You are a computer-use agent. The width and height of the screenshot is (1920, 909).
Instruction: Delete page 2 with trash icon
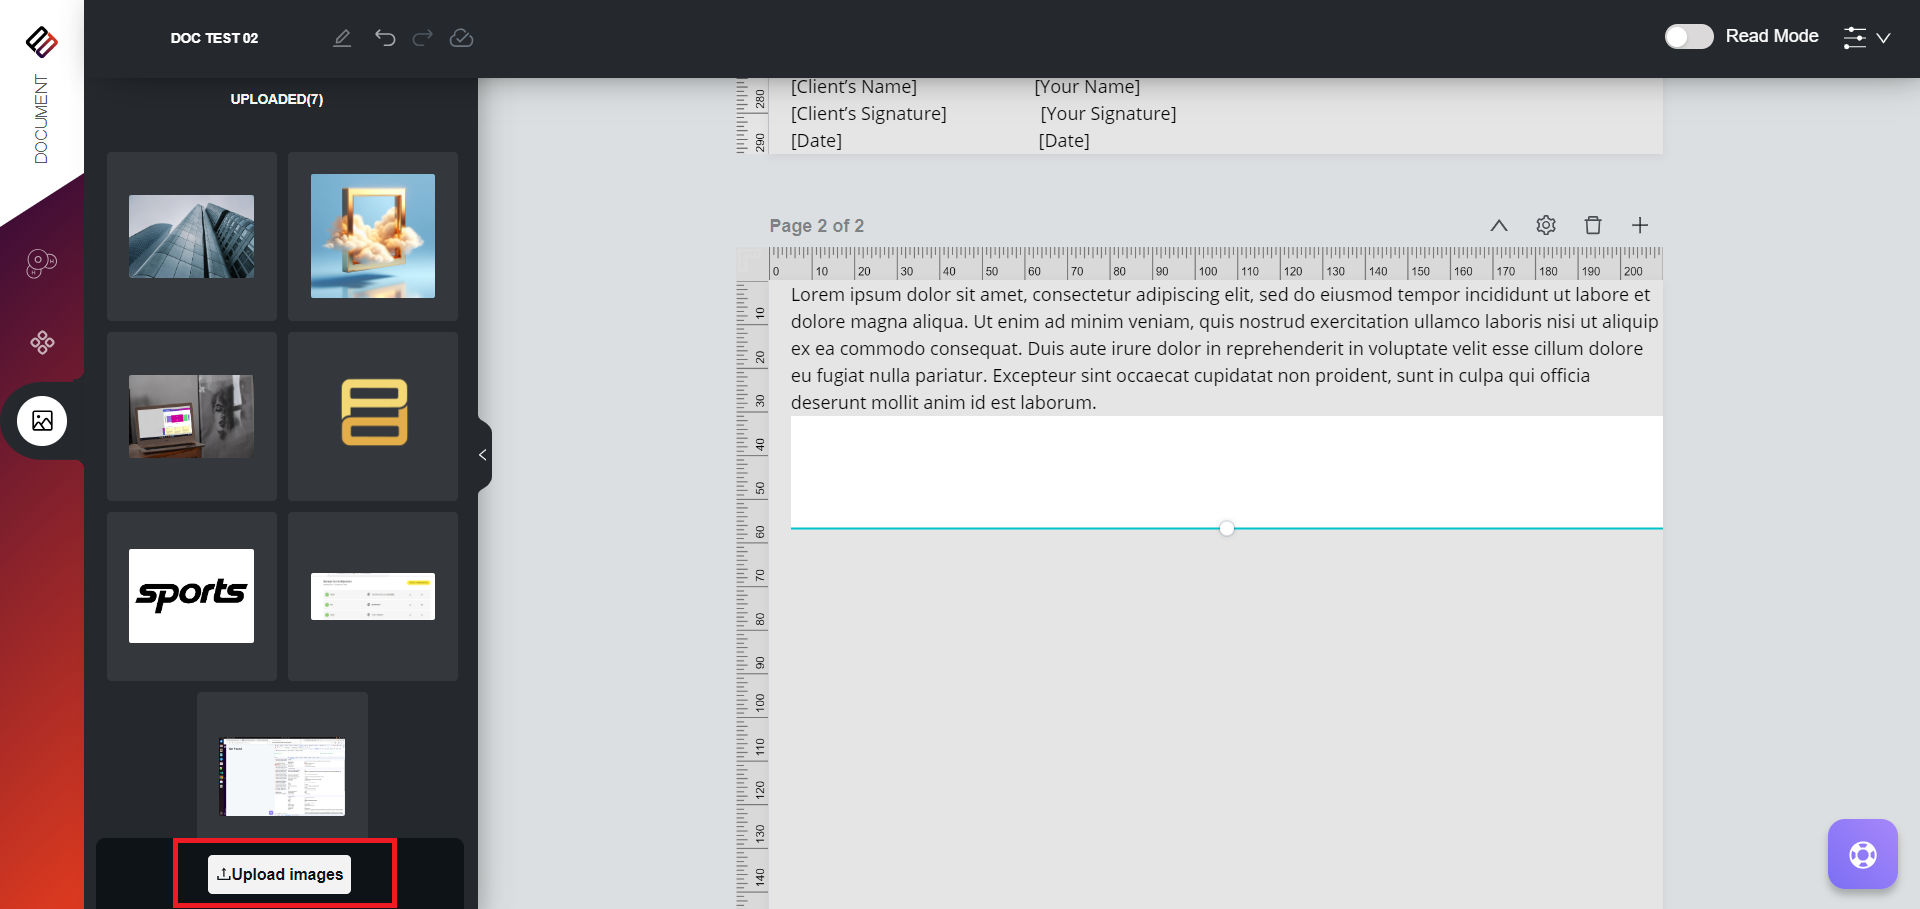[1593, 225]
